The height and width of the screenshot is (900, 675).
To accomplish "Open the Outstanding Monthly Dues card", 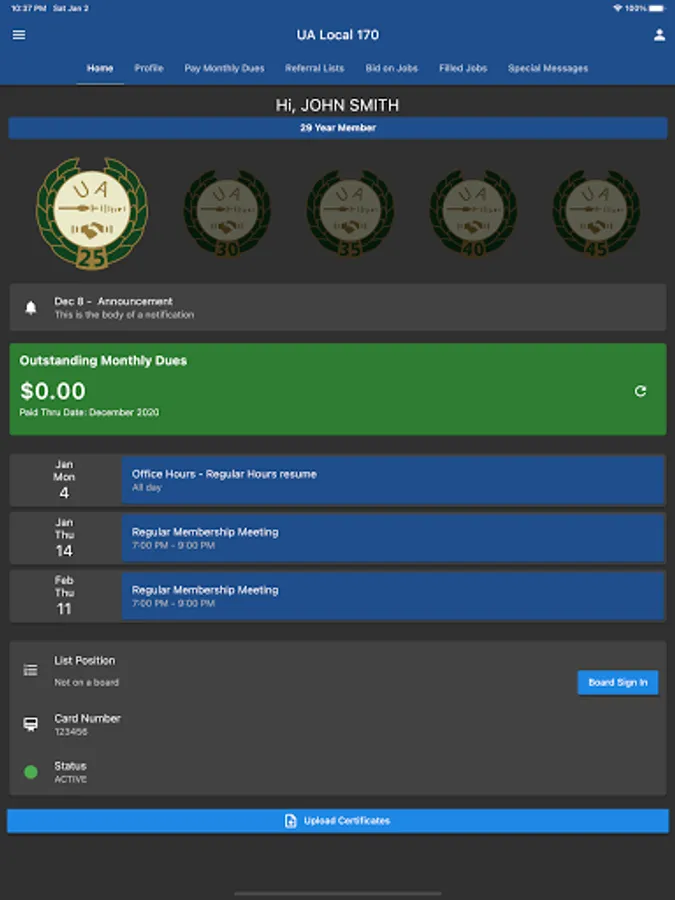I will point(338,389).
